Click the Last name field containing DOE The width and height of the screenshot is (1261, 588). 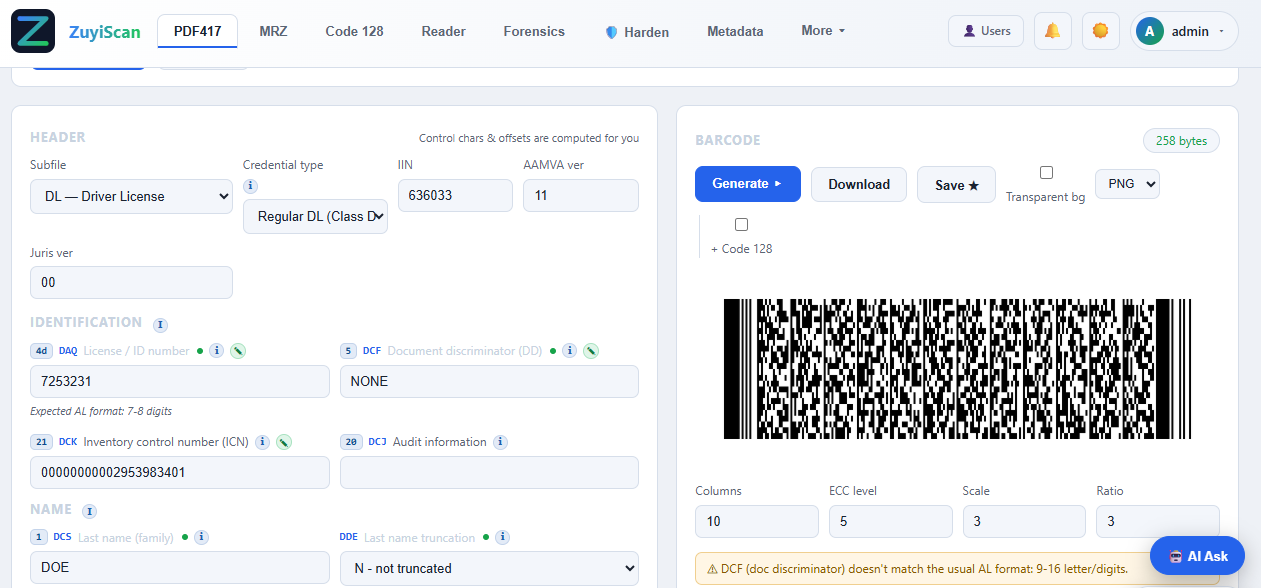click(x=180, y=567)
